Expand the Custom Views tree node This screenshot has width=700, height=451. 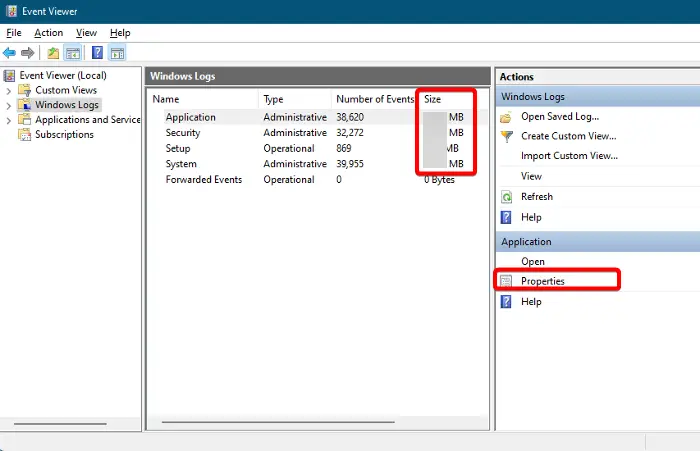[x=8, y=91]
